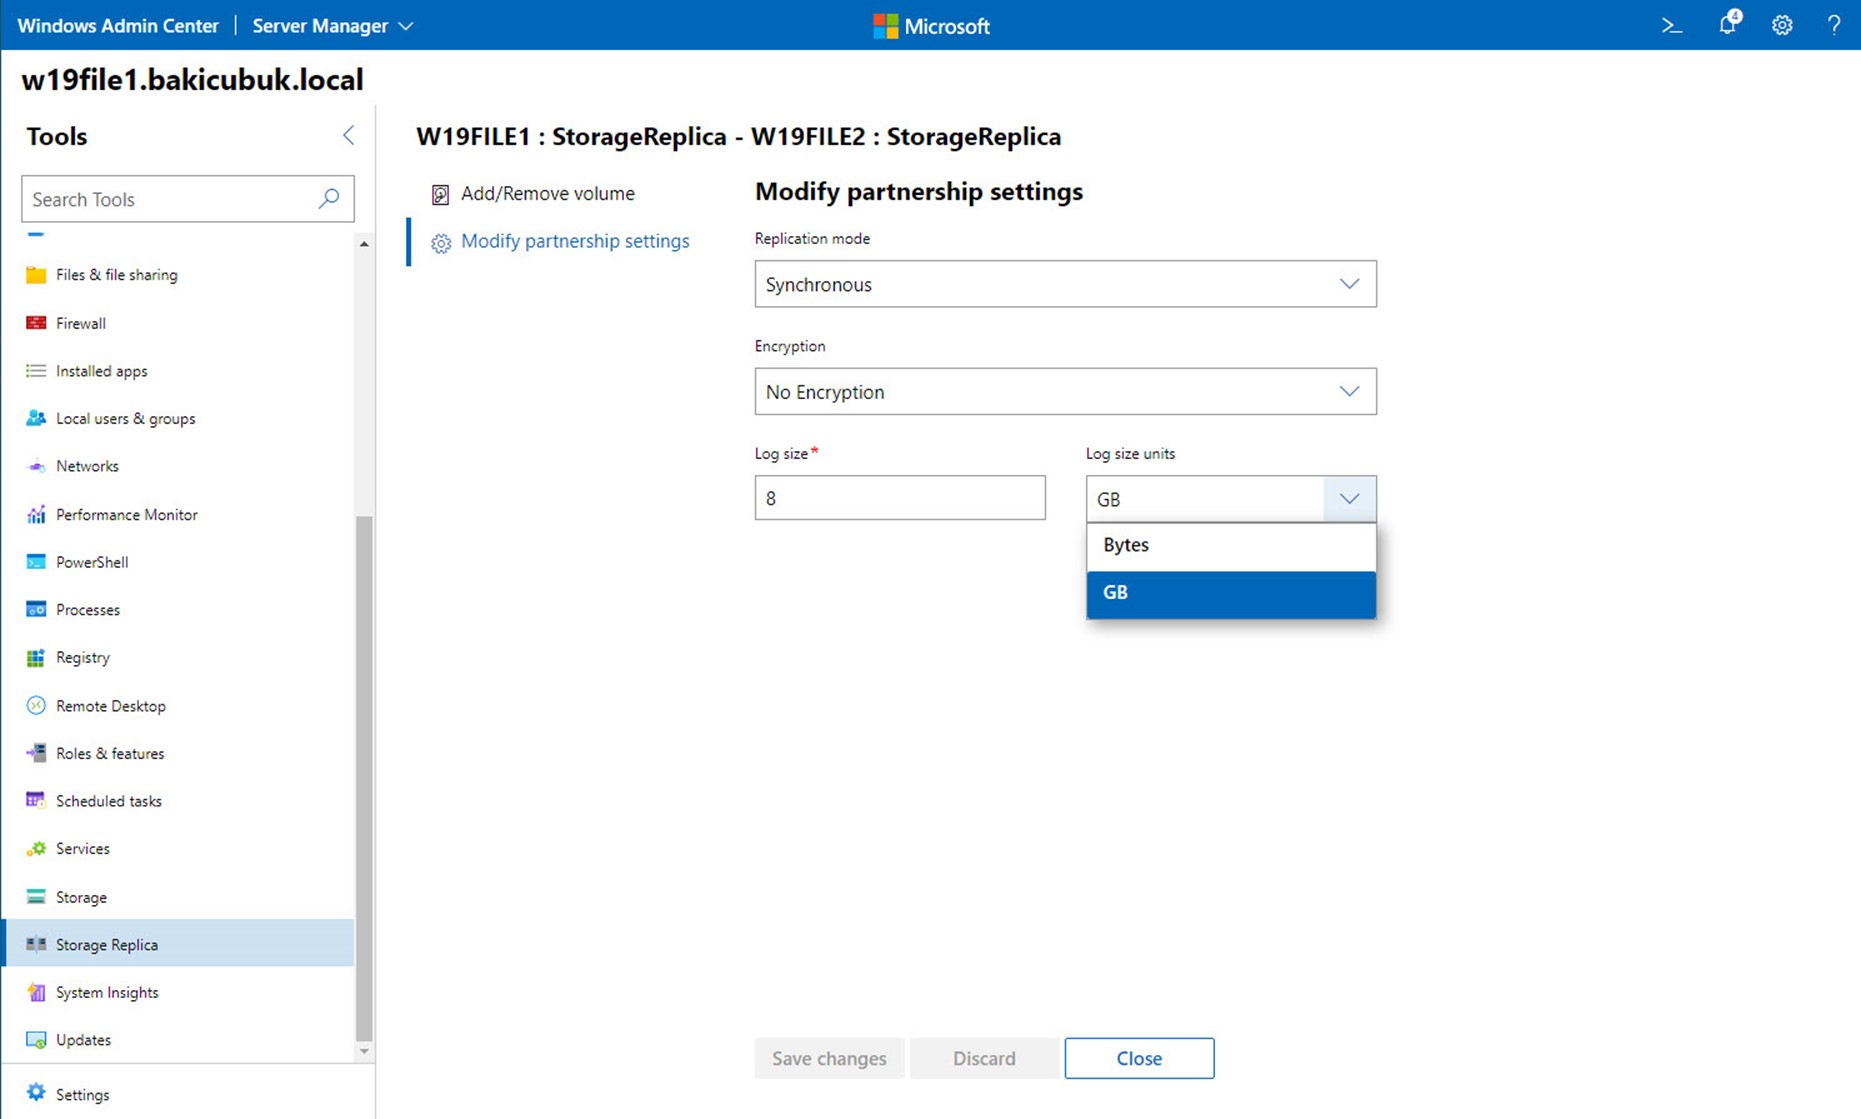Open the notifications bell icon
Screen dimensions: 1861x1119
(1728, 24)
